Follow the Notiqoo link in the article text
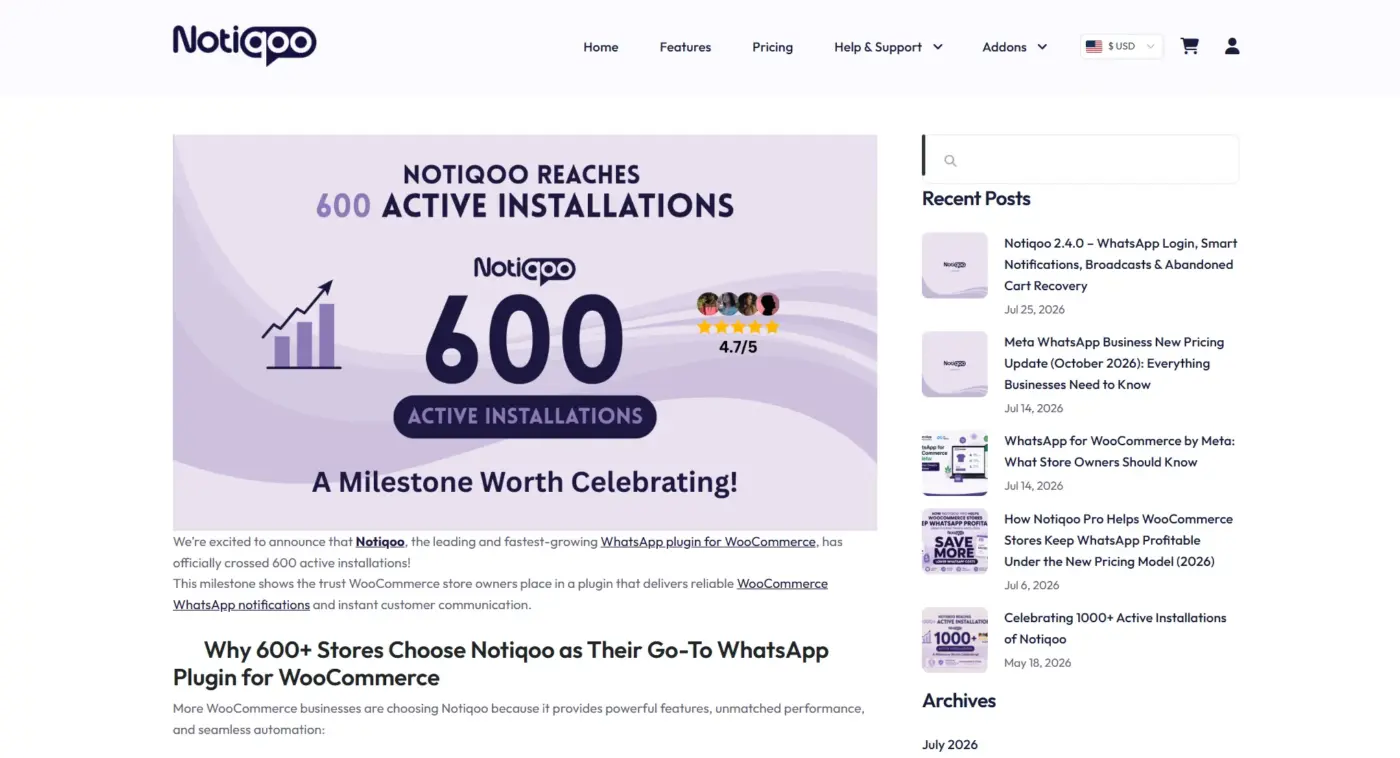Viewport: 1400px width, 758px height. (x=380, y=541)
